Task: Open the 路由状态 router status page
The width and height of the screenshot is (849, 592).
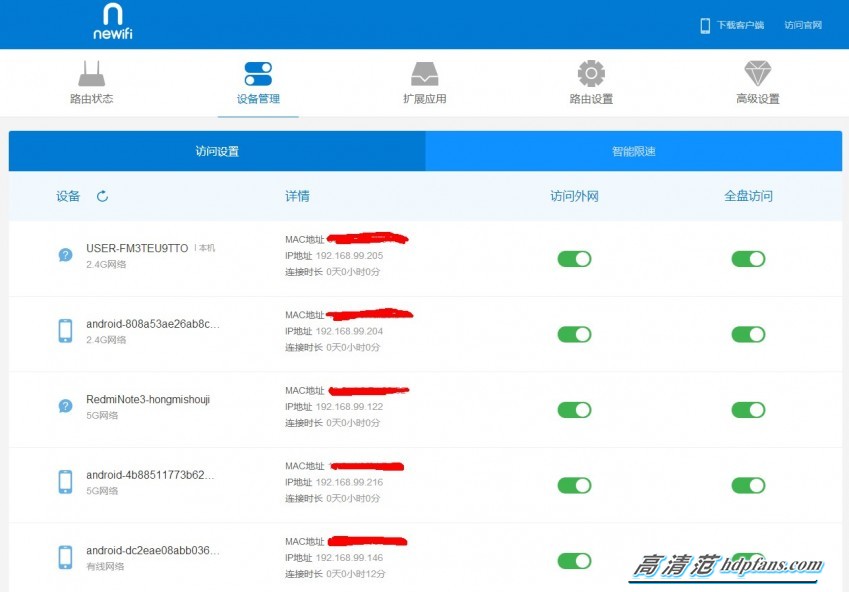Action: click(x=93, y=83)
